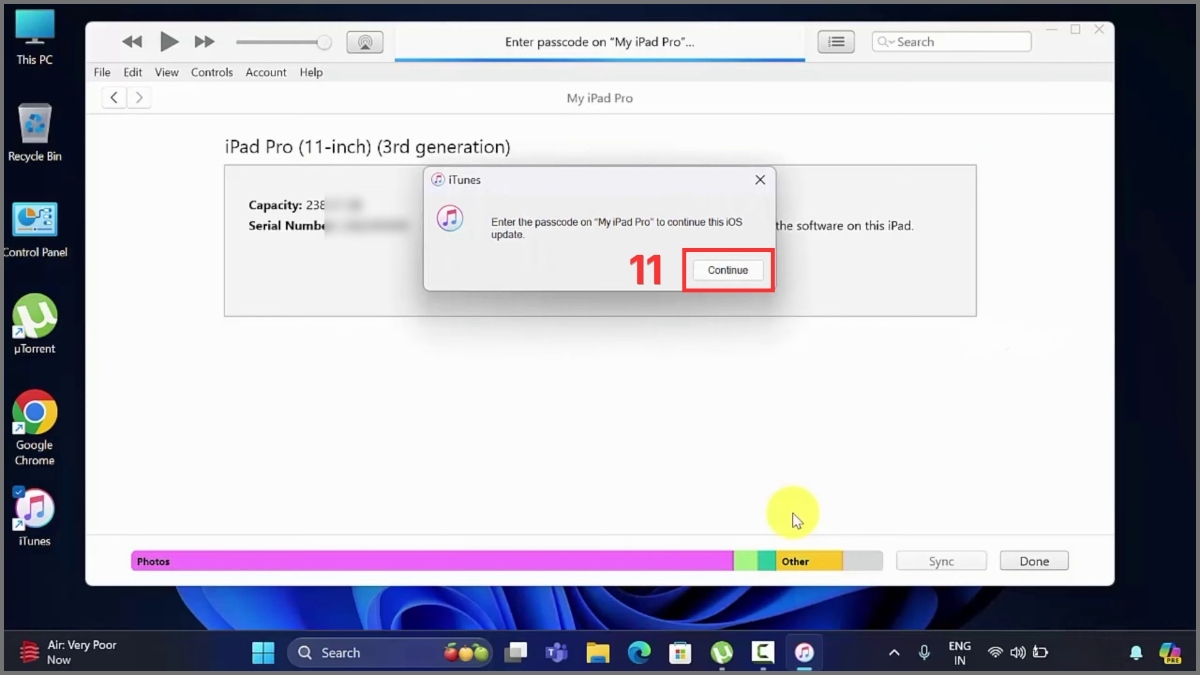Open the iTunes desktop shortcut

click(34, 517)
